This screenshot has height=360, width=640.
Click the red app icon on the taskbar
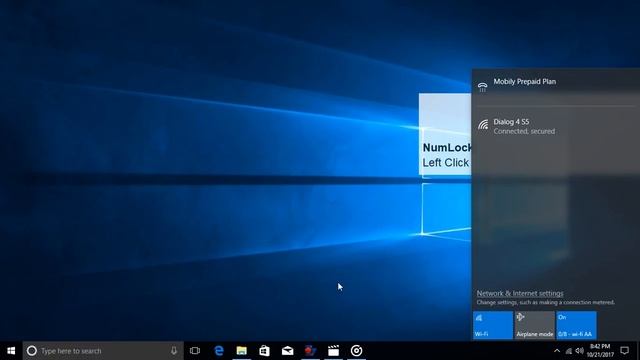point(310,351)
